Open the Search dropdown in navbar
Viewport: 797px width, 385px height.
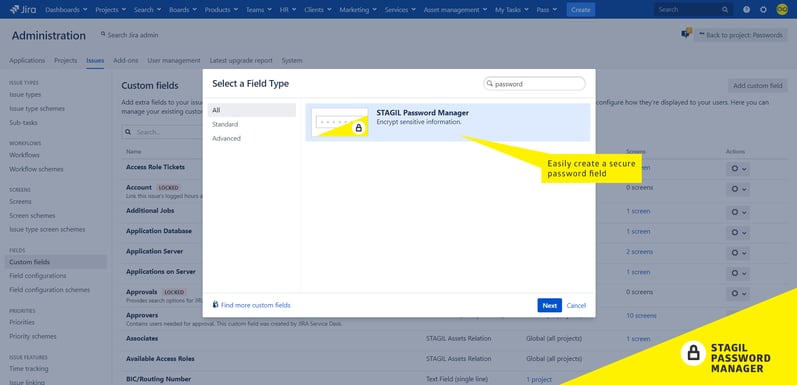pos(147,10)
